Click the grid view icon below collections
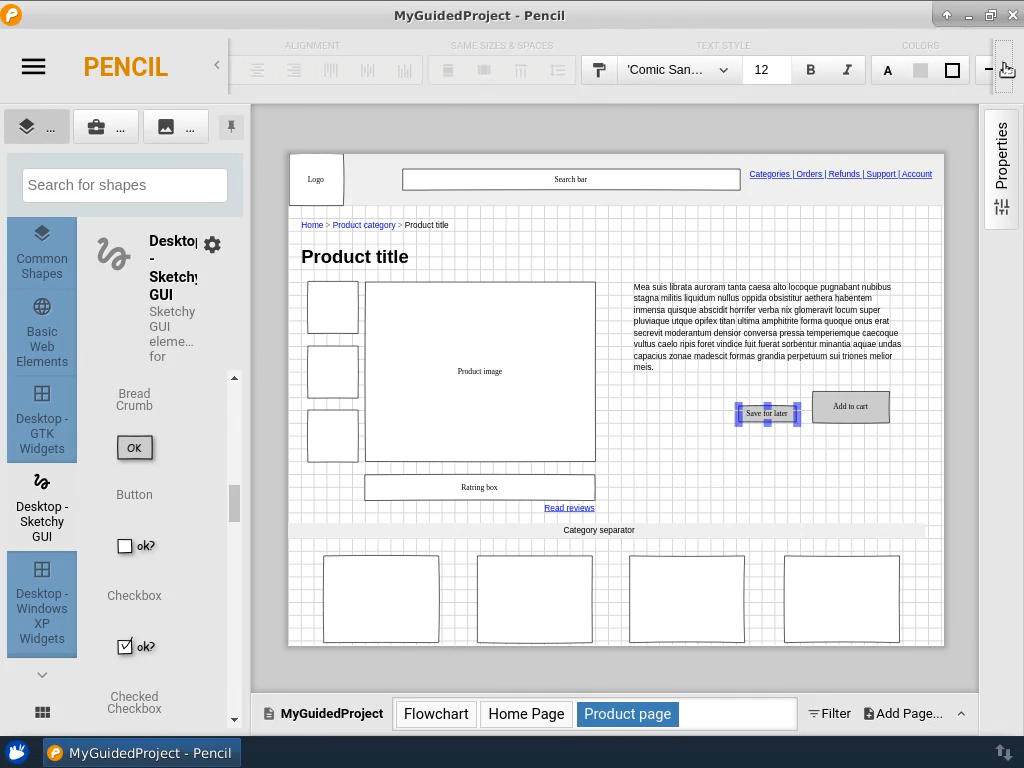 click(x=42, y=712)
